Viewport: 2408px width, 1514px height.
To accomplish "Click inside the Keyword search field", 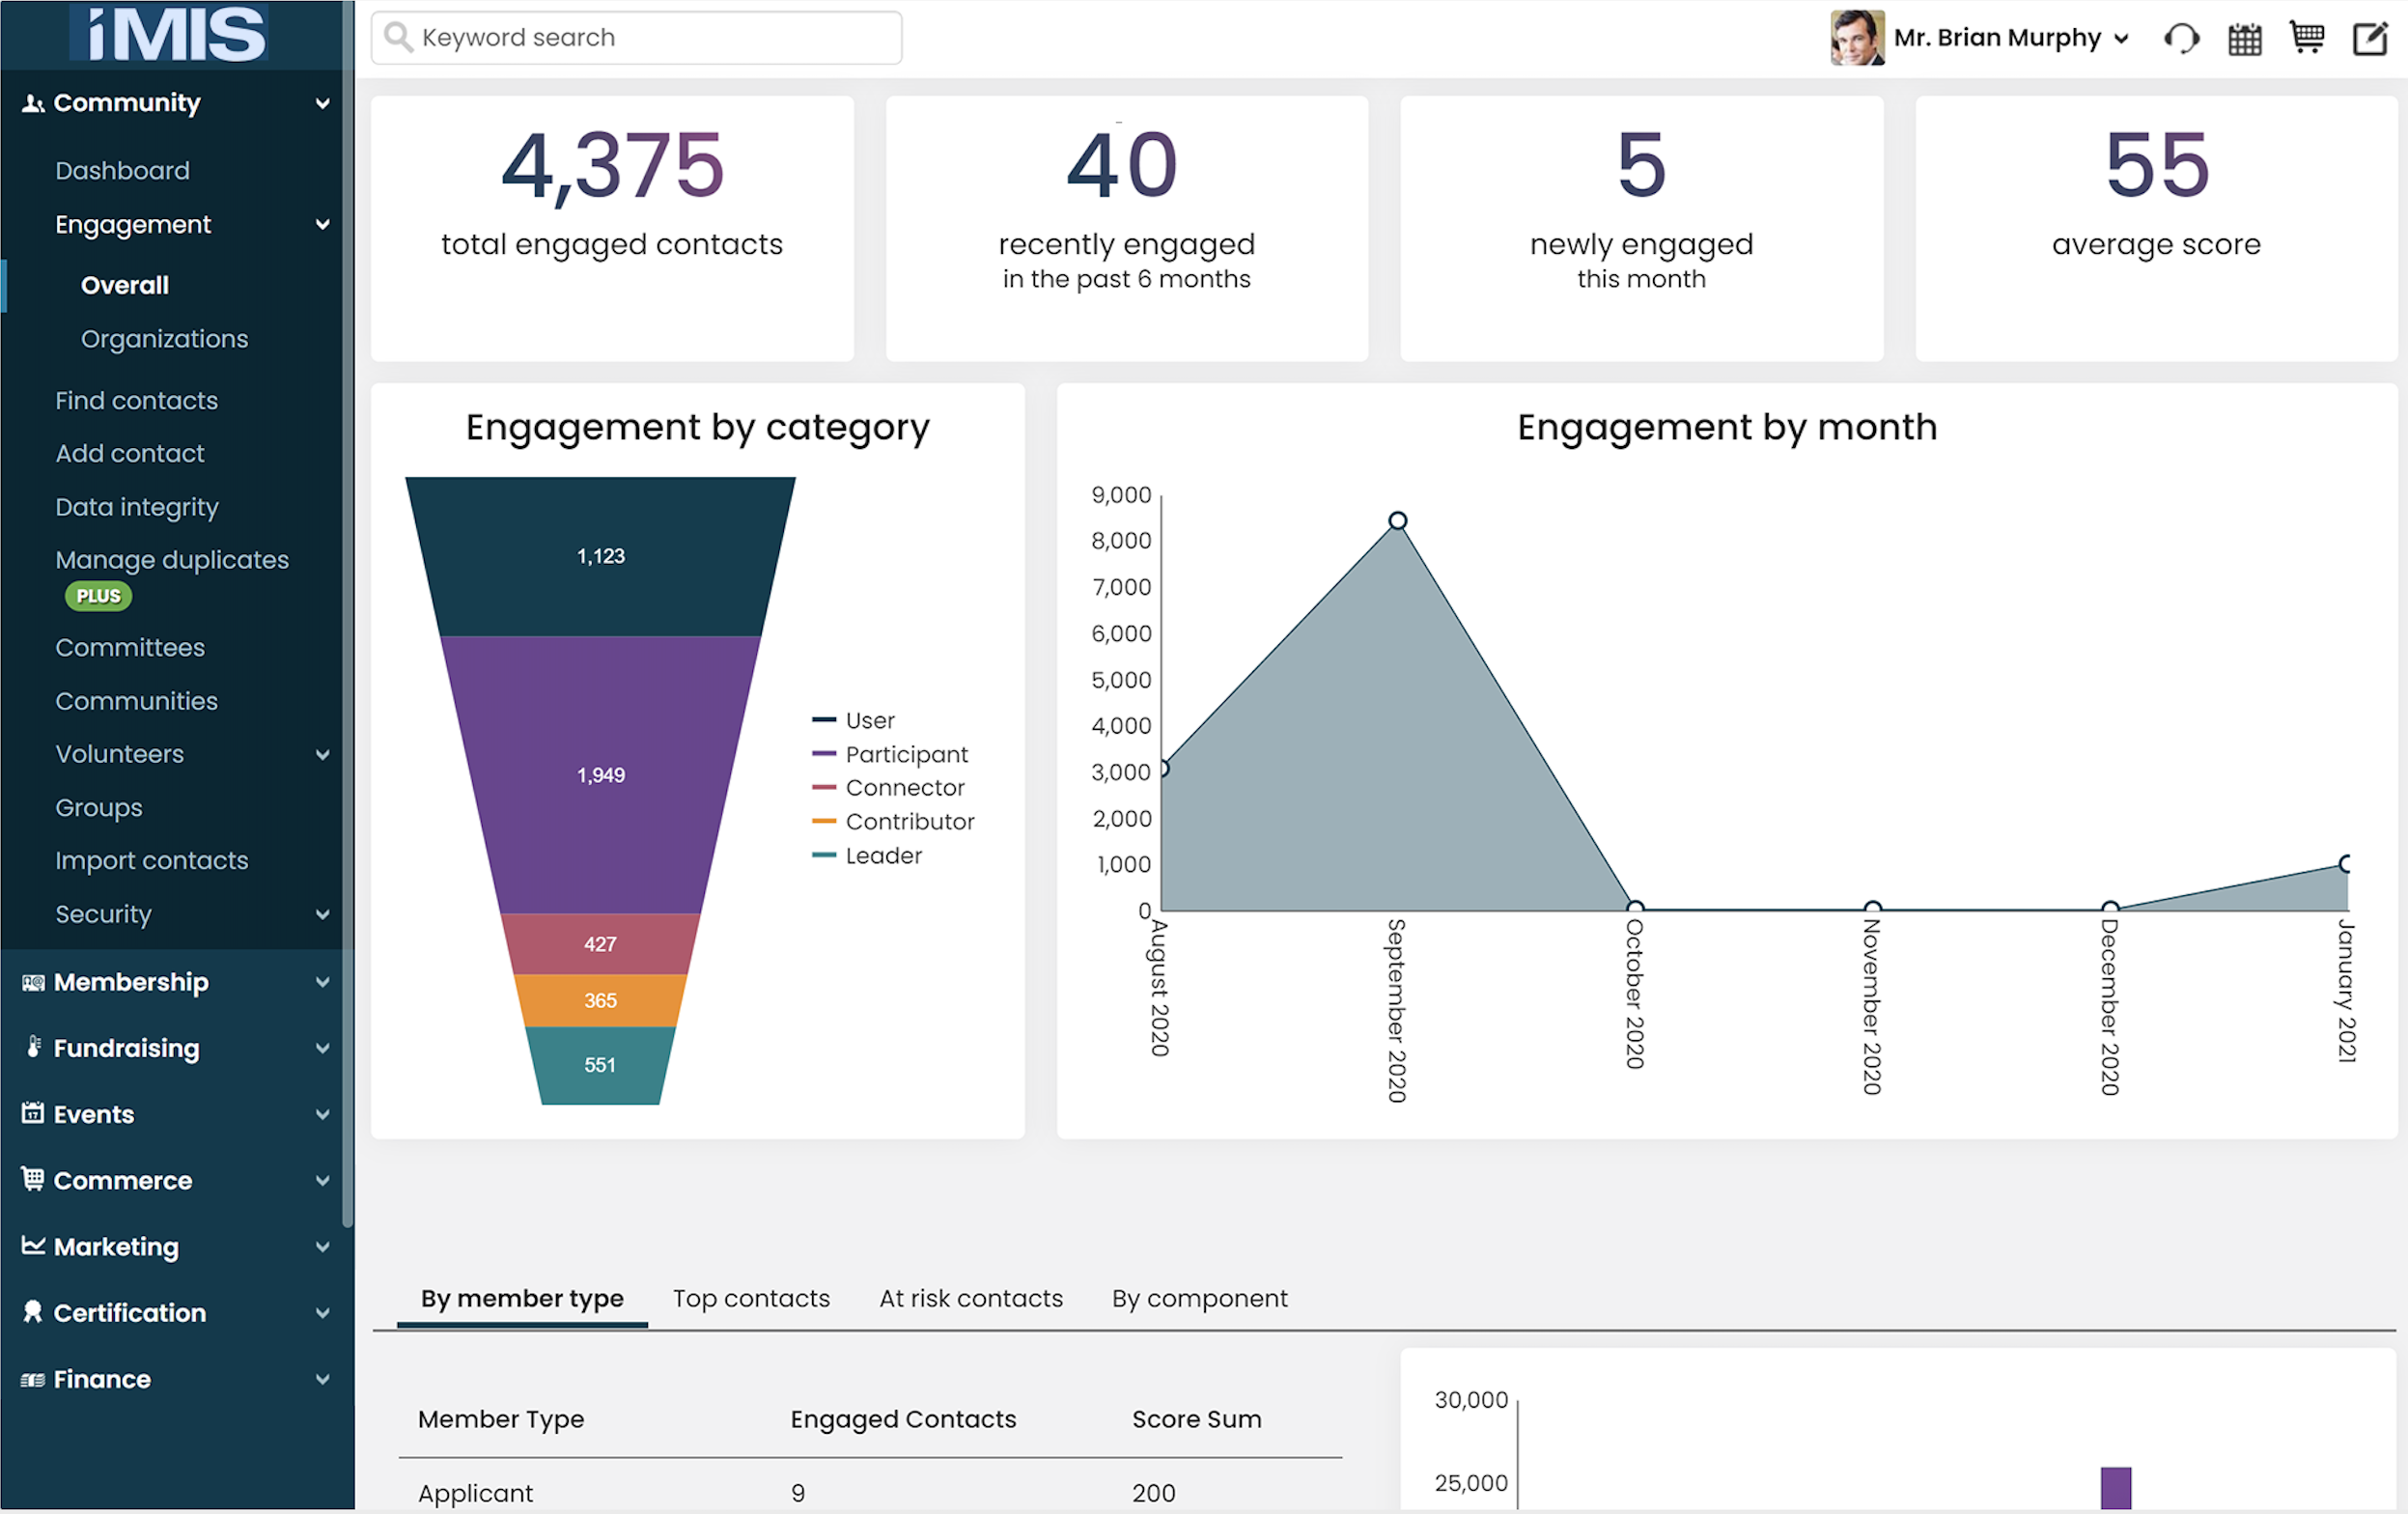I will click(x=636, y=37).
